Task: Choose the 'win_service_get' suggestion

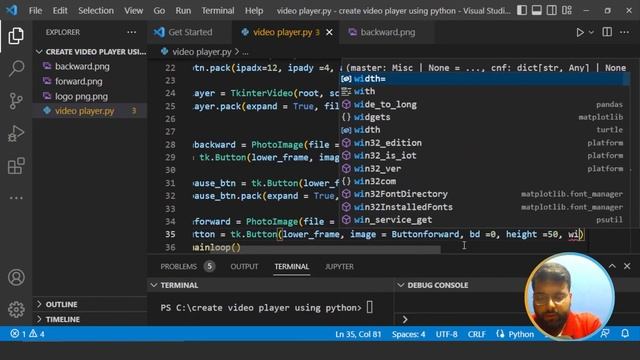Action: [484, 220]
